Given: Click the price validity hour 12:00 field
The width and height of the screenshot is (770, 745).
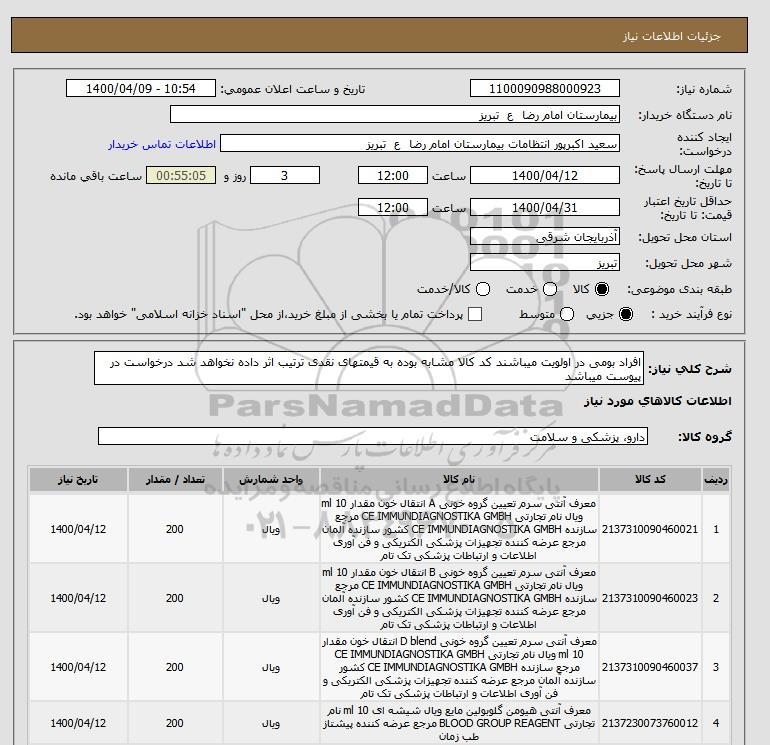Looking at the screenshot, I should point(392,207).
